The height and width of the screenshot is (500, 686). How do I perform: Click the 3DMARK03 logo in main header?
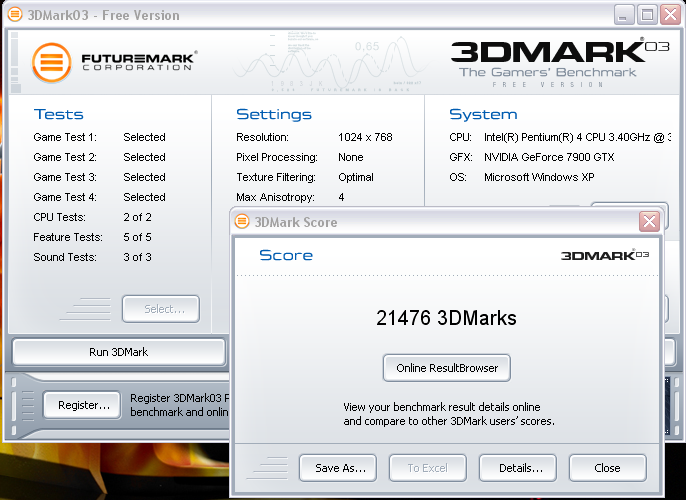coord(560,52)
